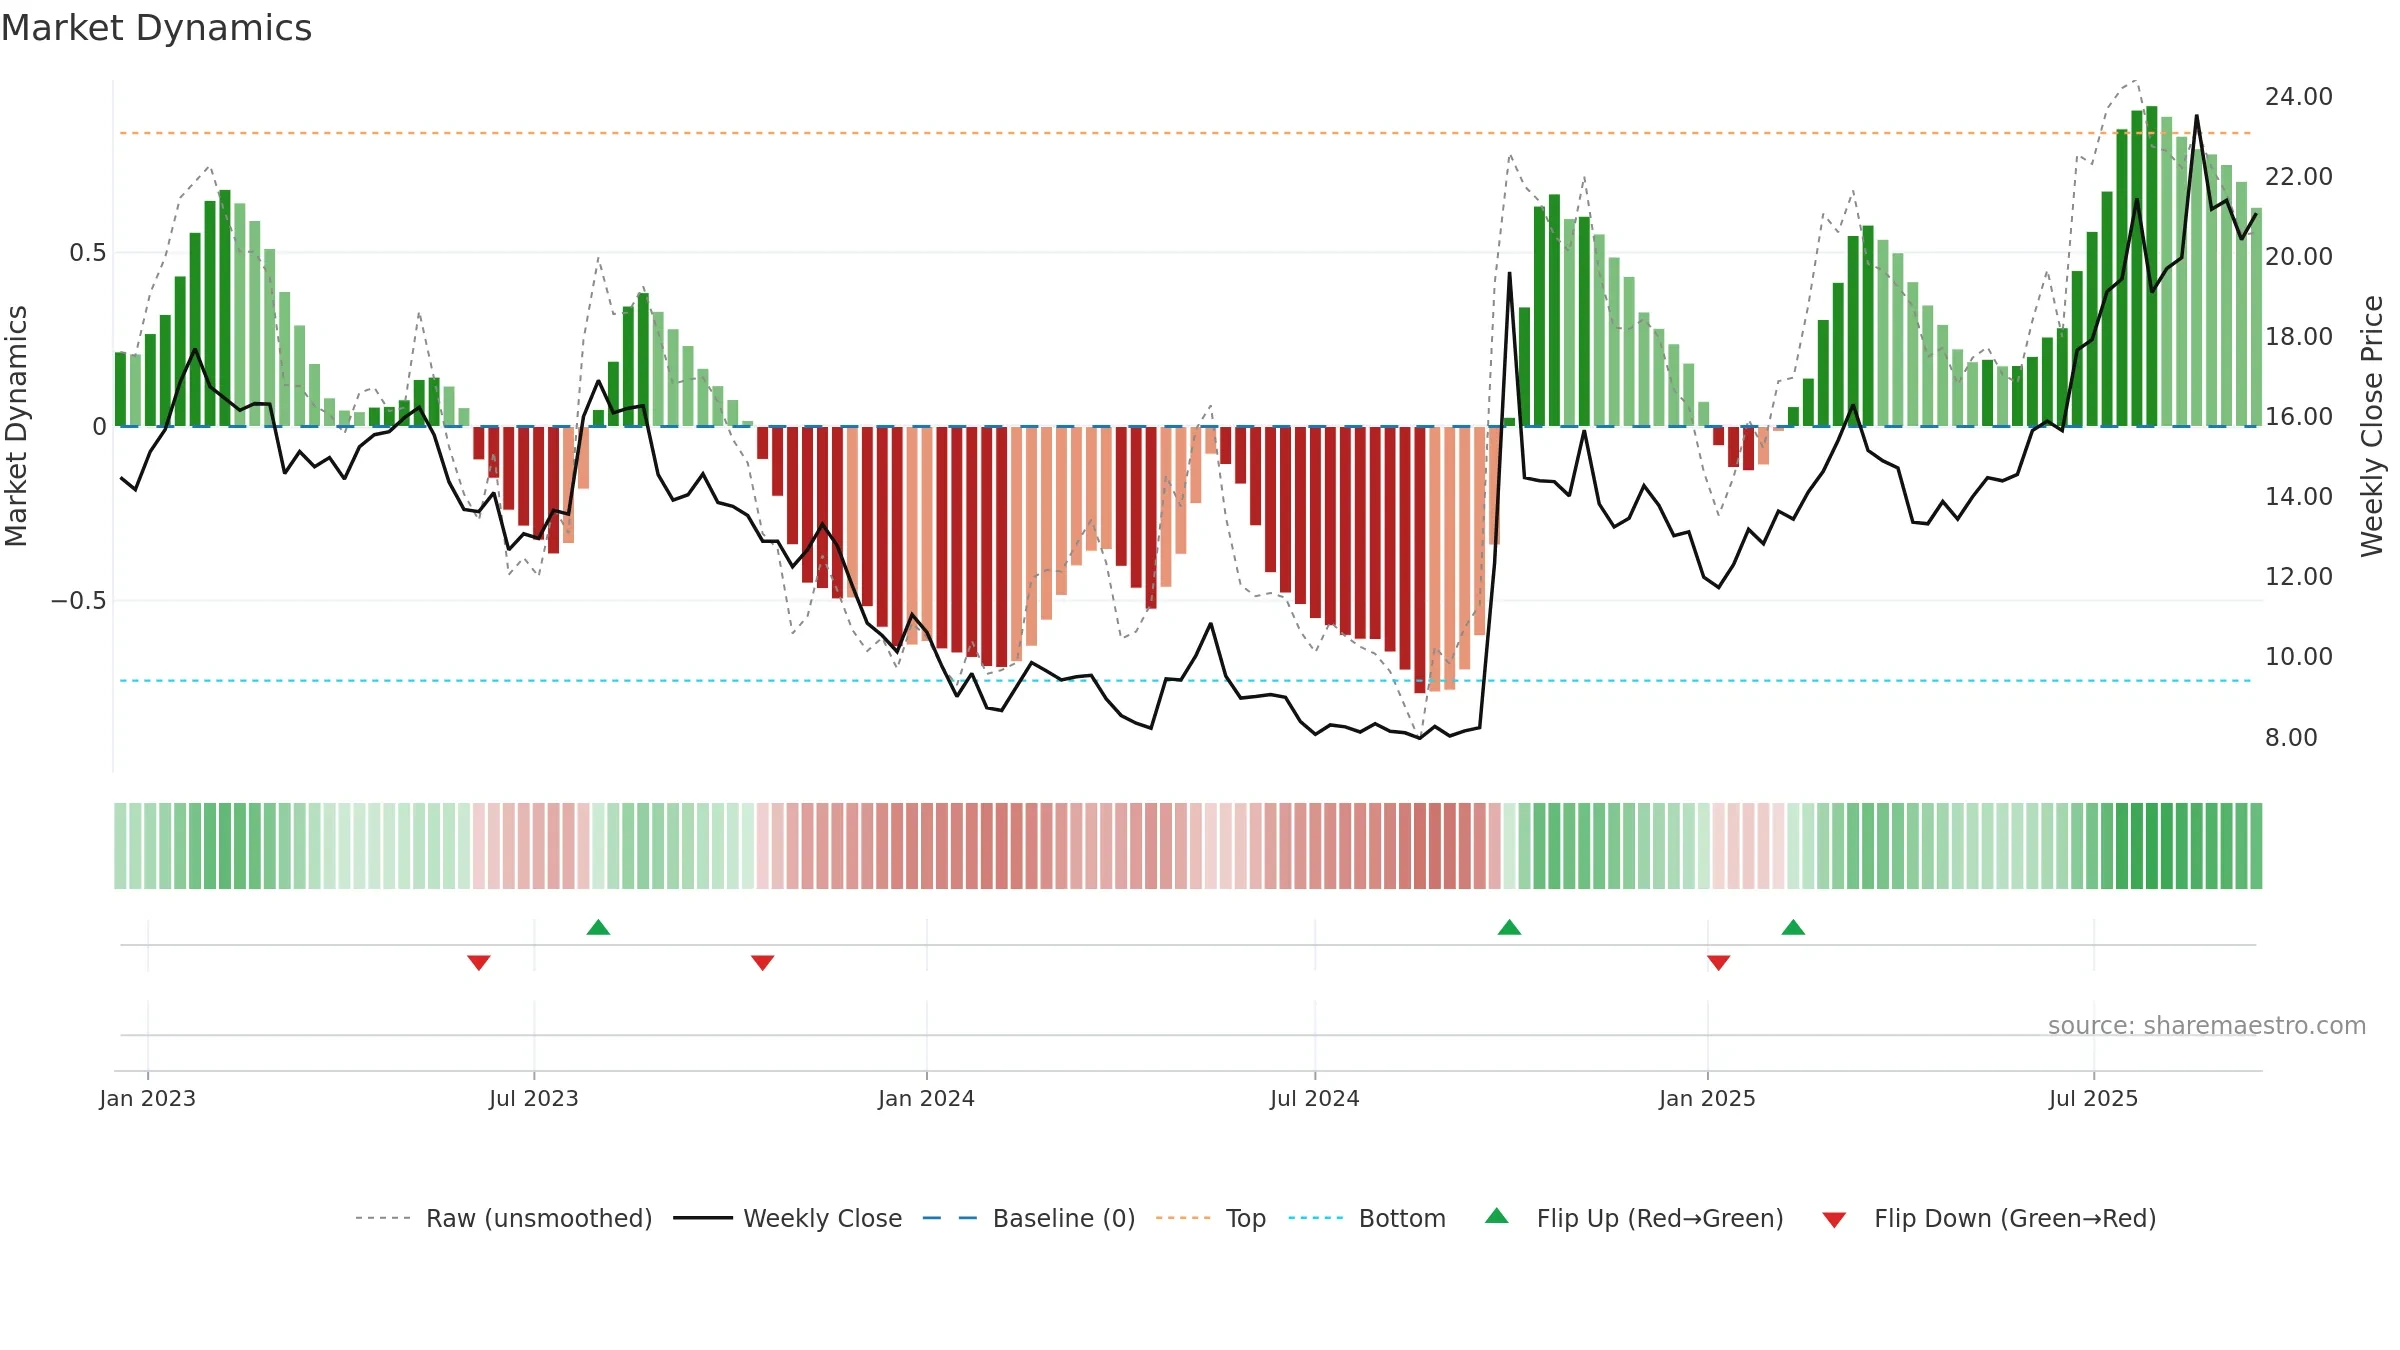Click the Weekly Close Price axis title
Viewport: 2400px width, 1350px height.
pos(2372,426)
